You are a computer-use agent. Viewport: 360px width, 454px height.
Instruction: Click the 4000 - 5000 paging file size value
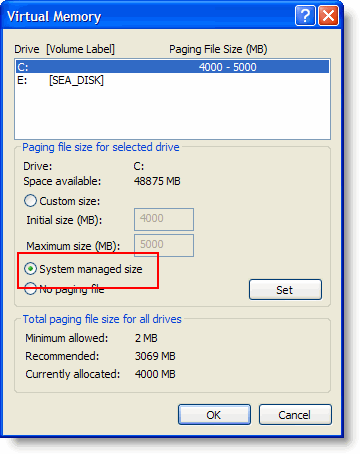point(228,67)
